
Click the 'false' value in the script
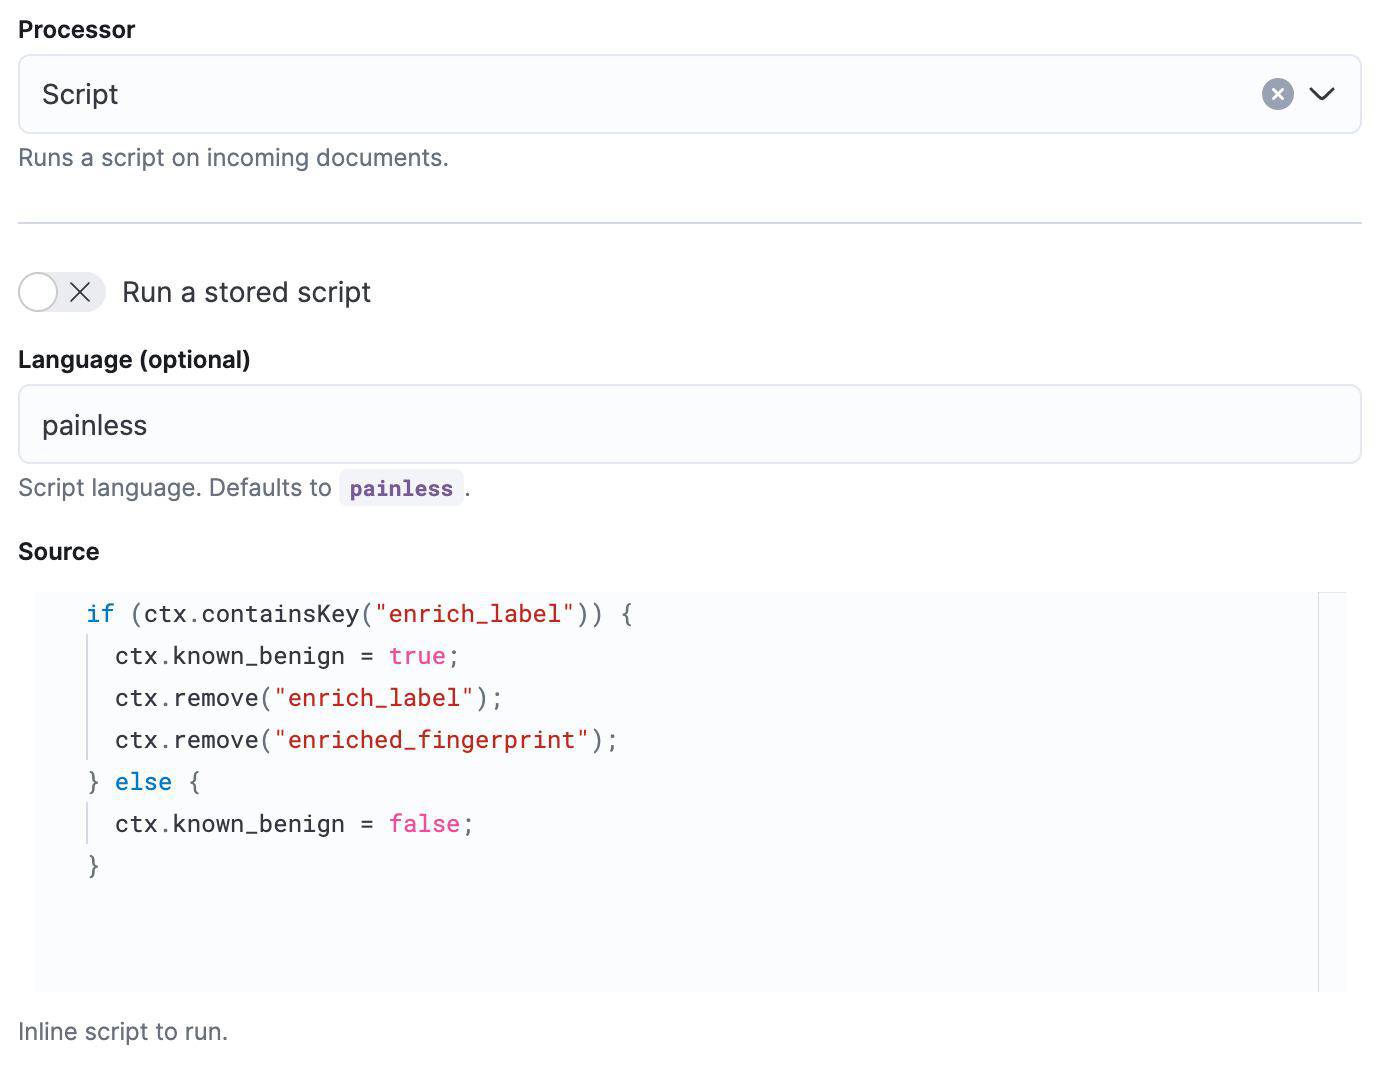click(x=424, y=824)
